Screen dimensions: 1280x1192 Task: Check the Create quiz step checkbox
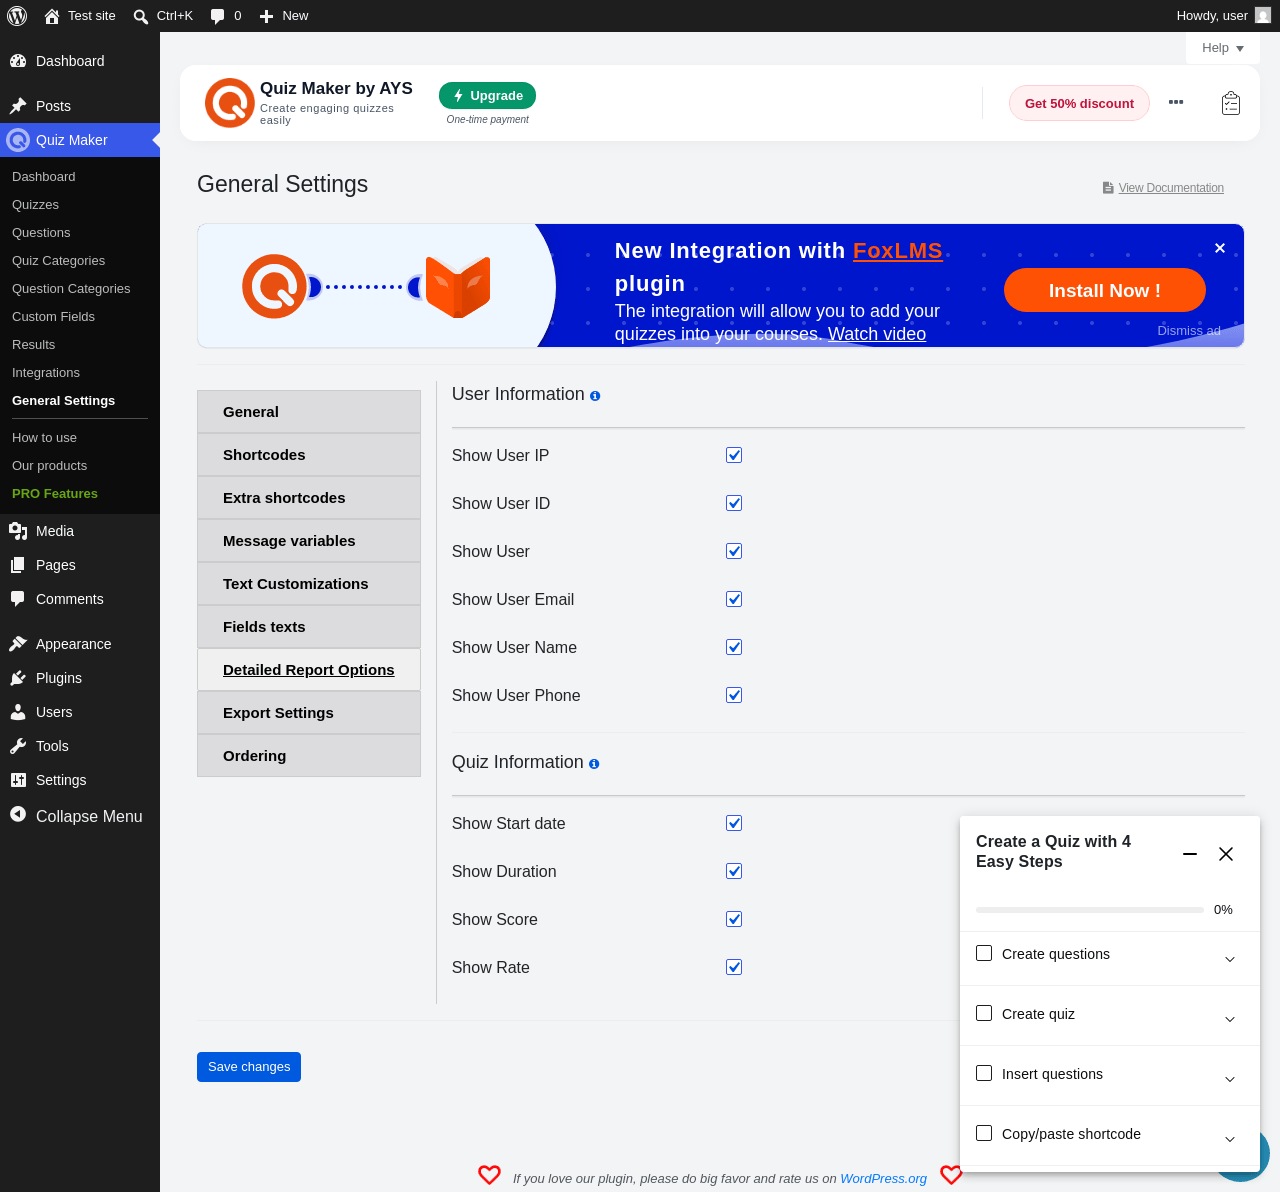click(x=984, y=1013)
